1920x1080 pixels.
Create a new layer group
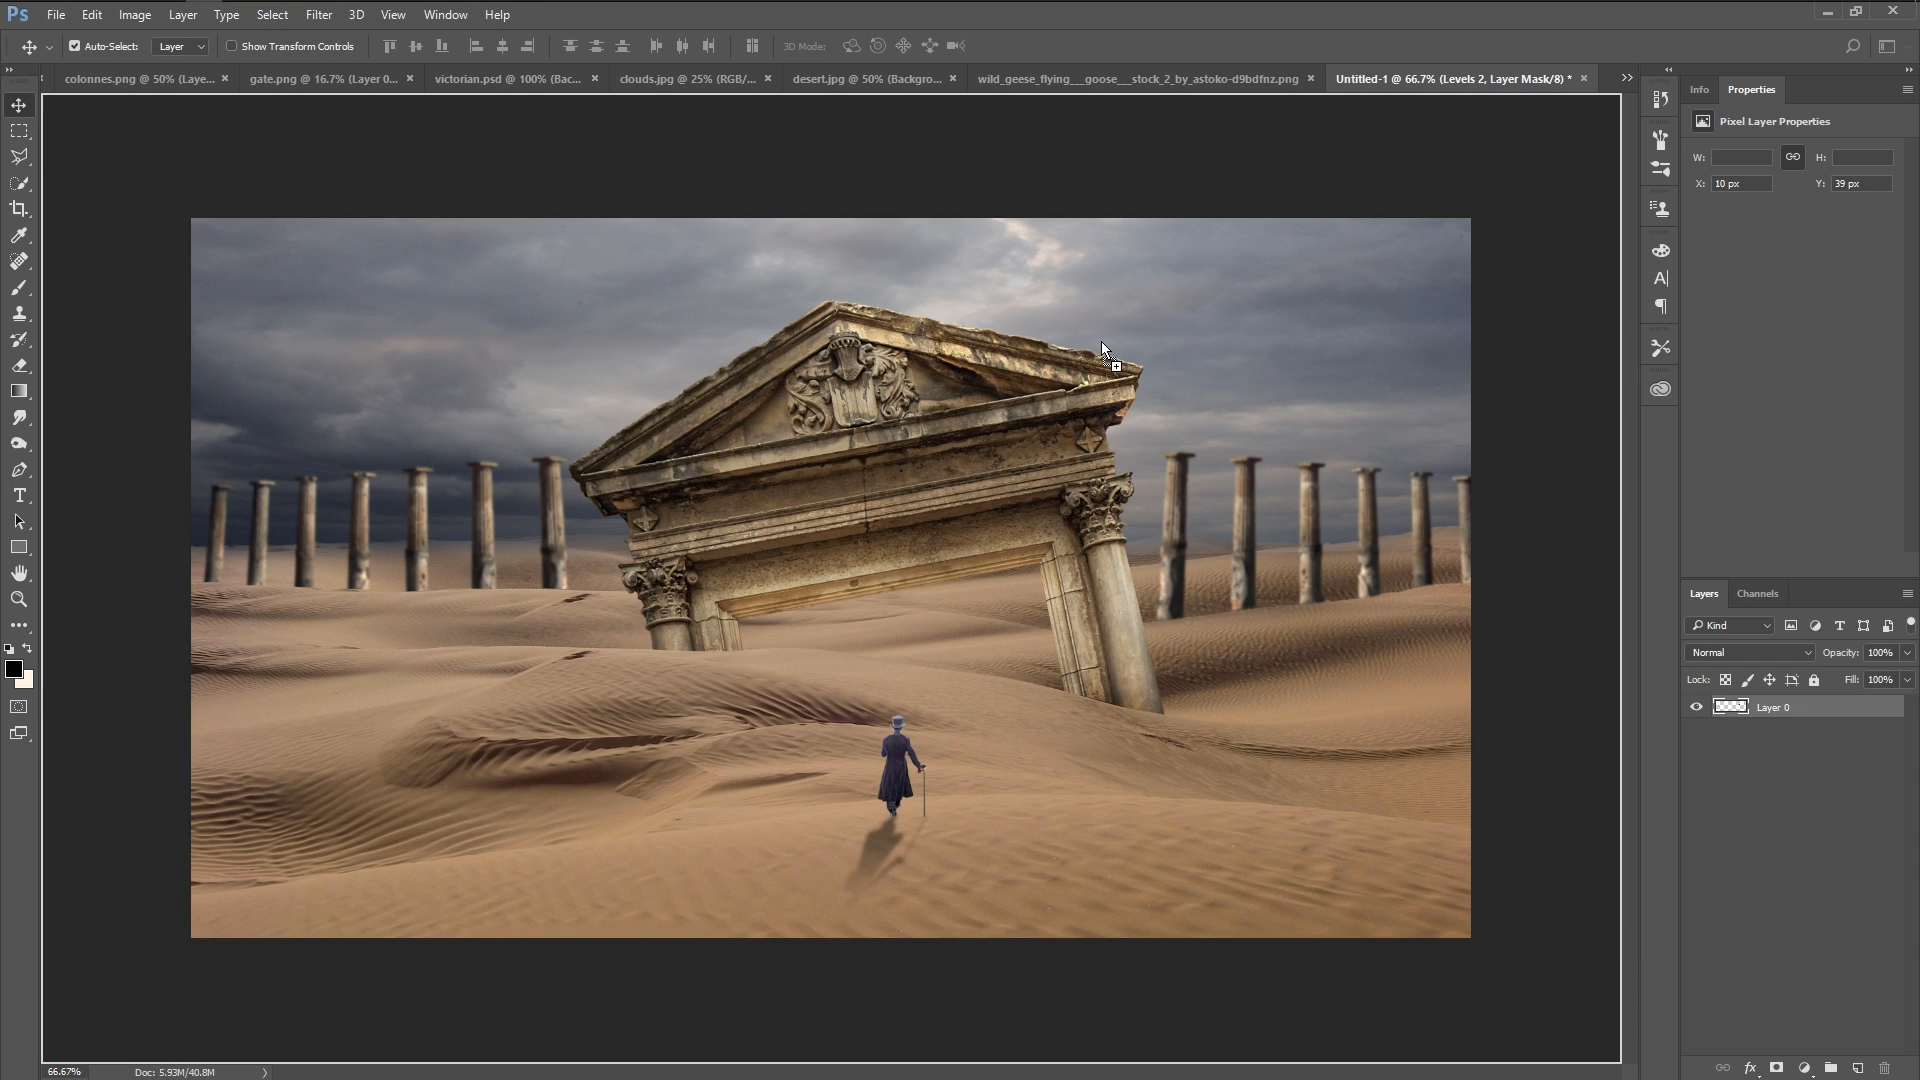pos(1830,1068)
